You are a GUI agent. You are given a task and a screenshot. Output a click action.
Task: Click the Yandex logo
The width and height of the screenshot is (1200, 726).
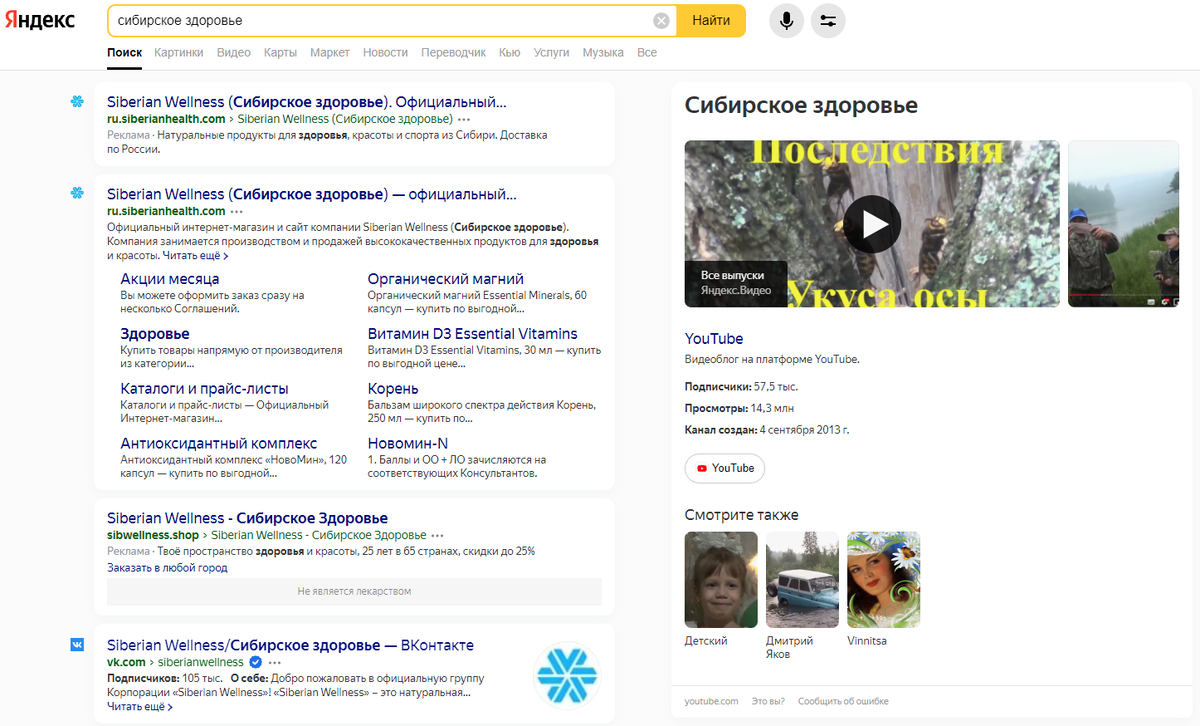[x=40, y=20]
